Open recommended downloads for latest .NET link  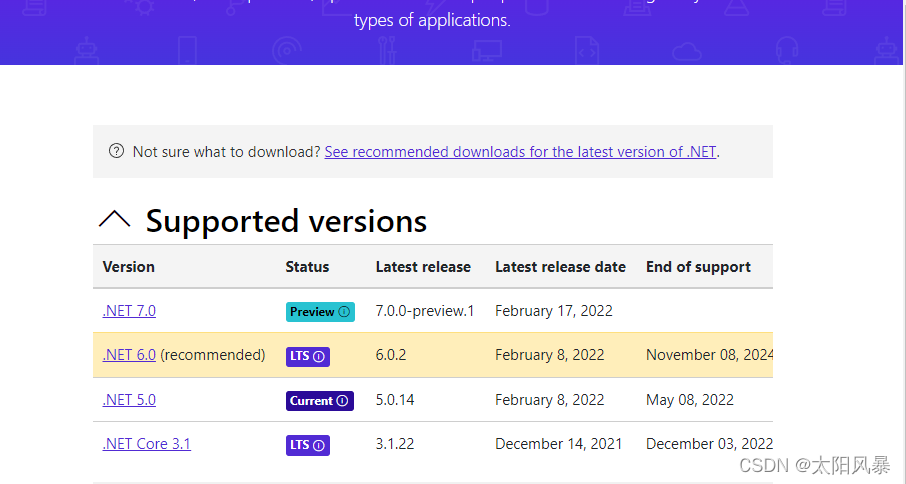pos(521,152)
